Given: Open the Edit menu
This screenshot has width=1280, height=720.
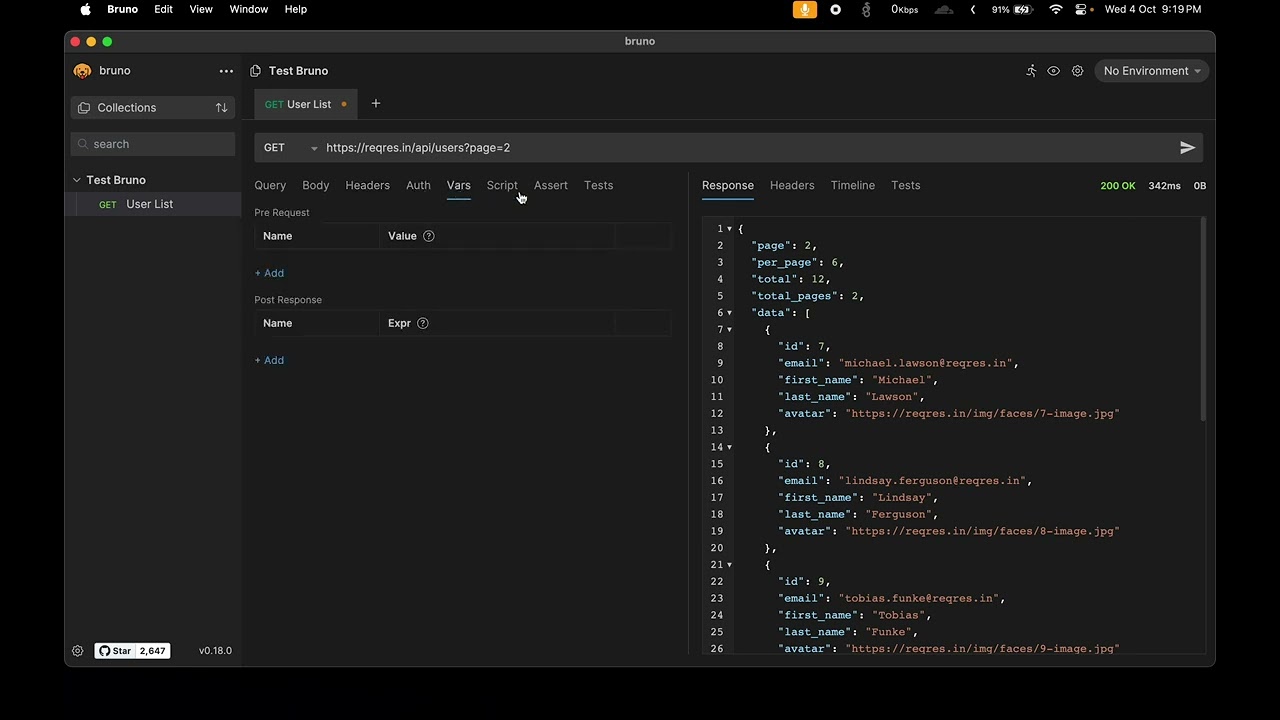Looking at the screenshot, I should 163,9.
